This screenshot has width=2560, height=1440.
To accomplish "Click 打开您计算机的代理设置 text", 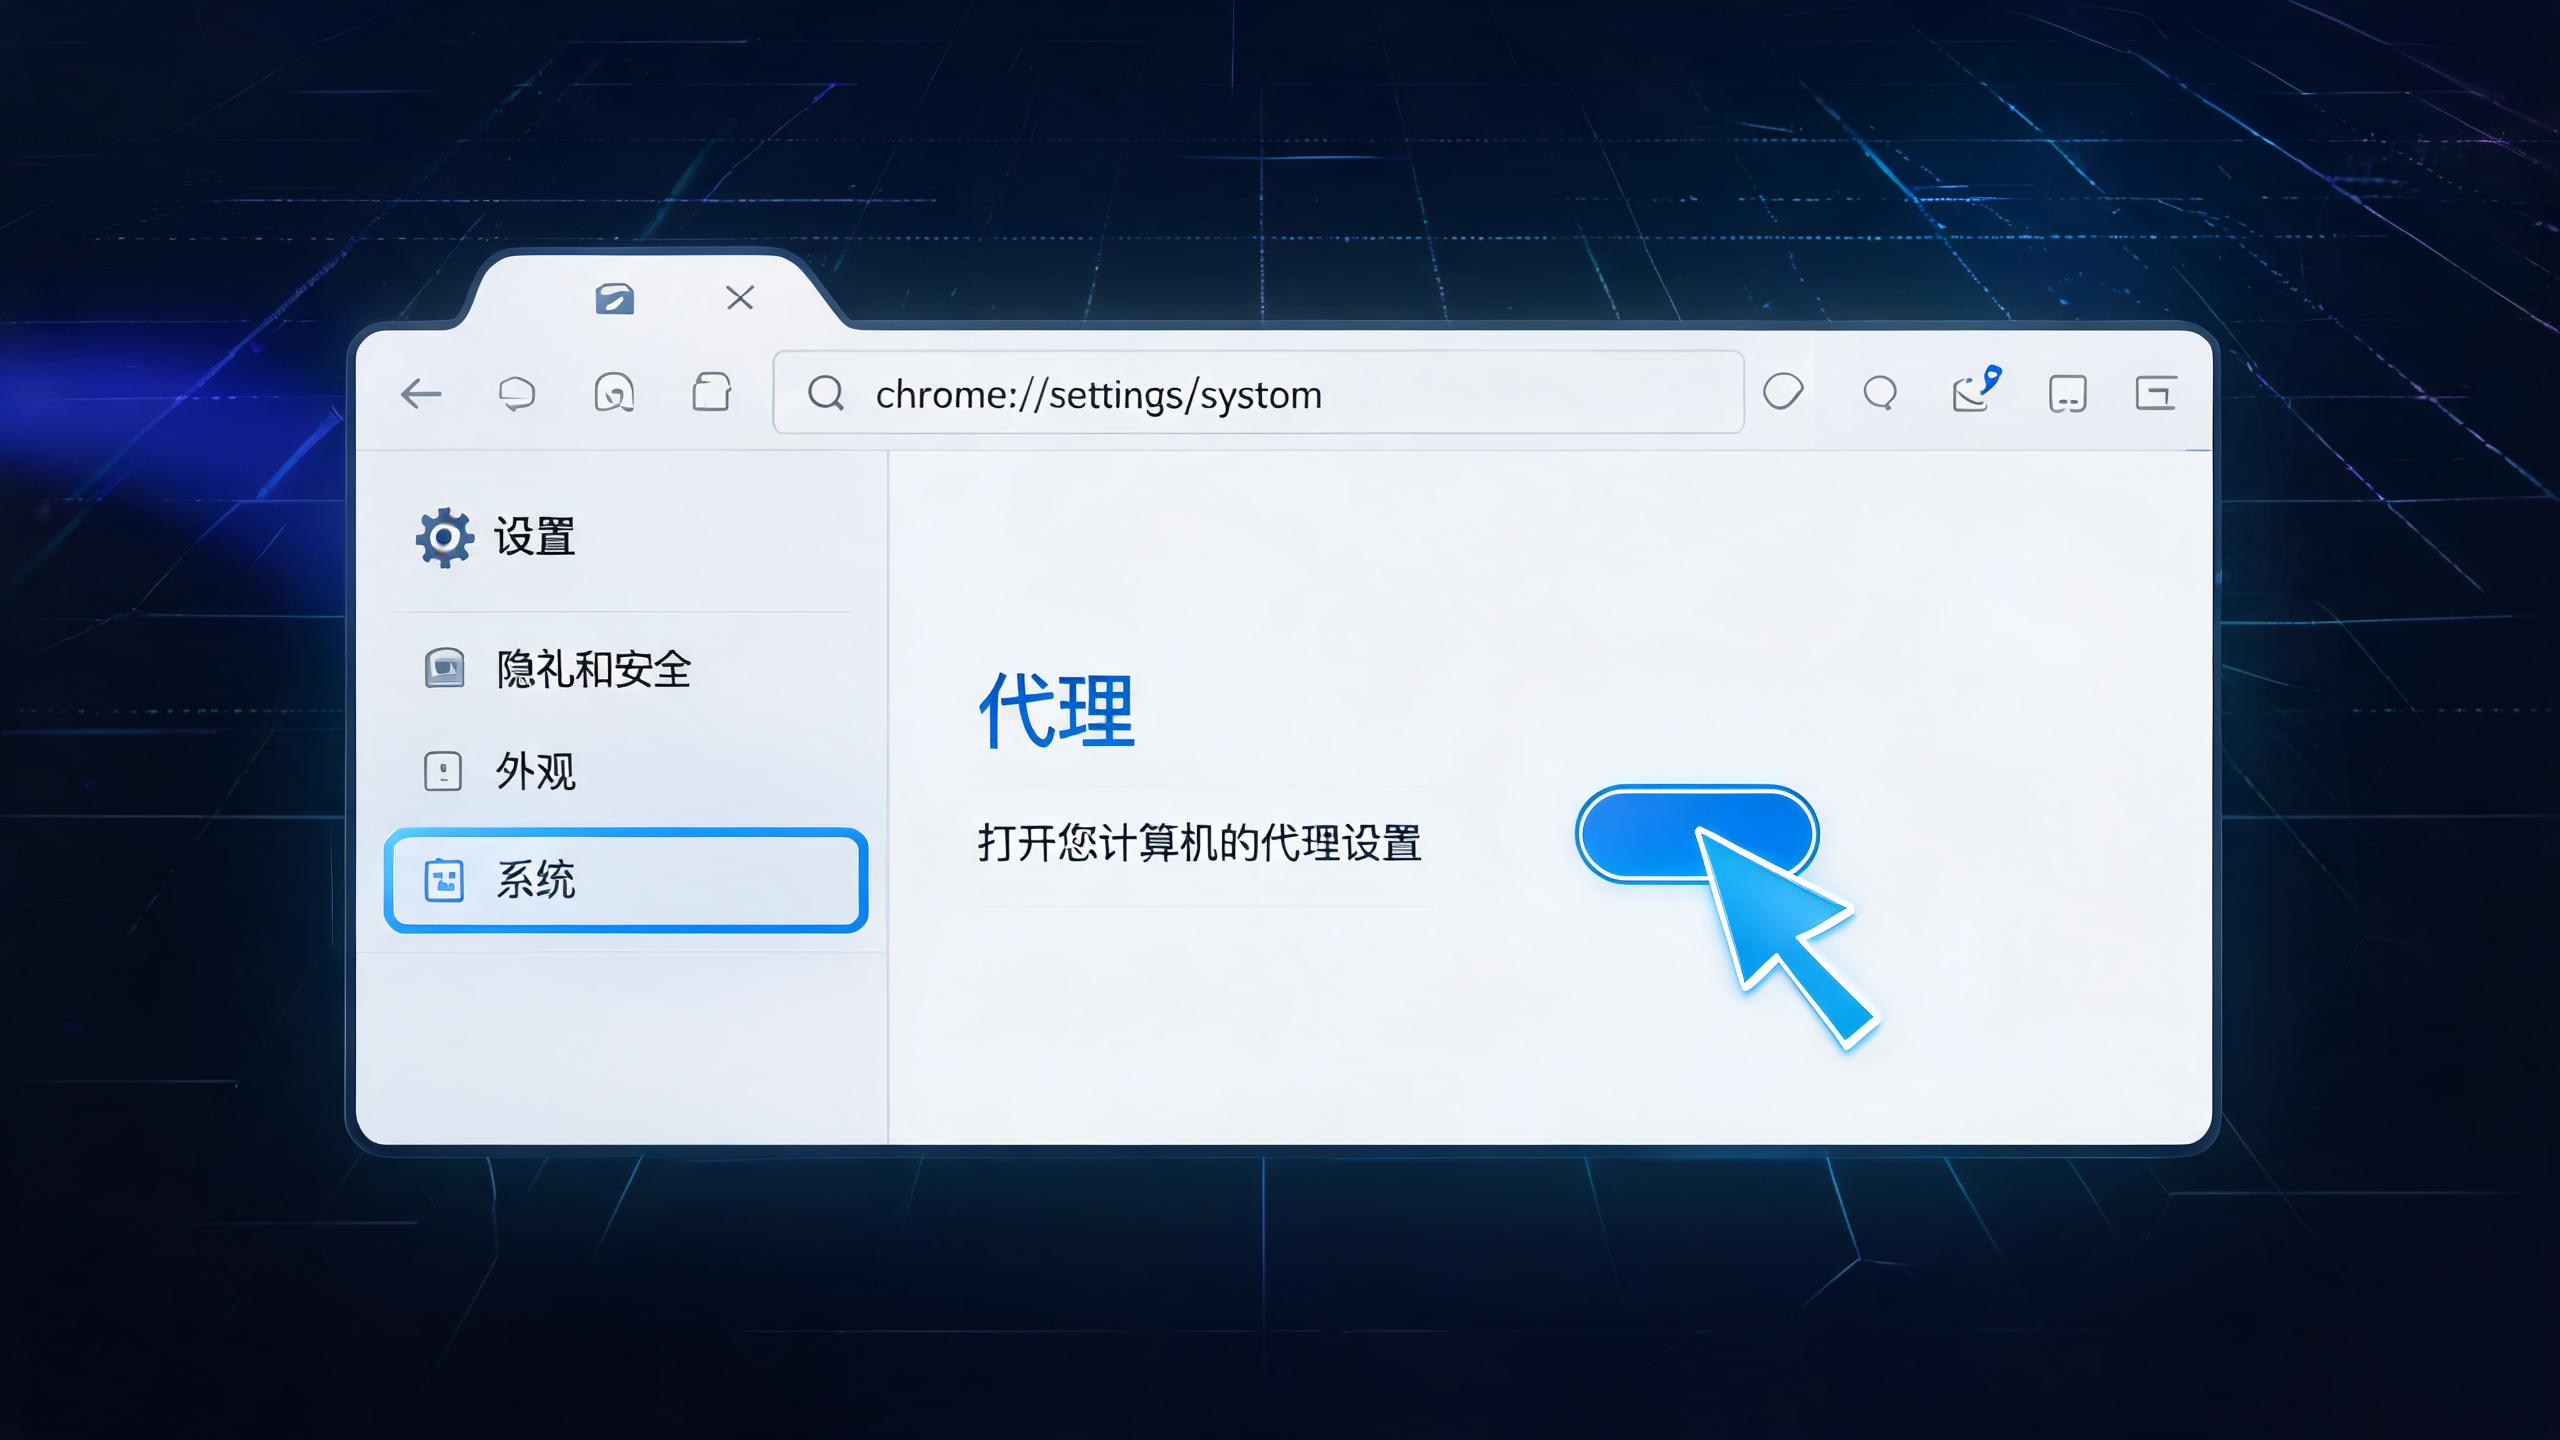I will click(x=1199, y=843).
